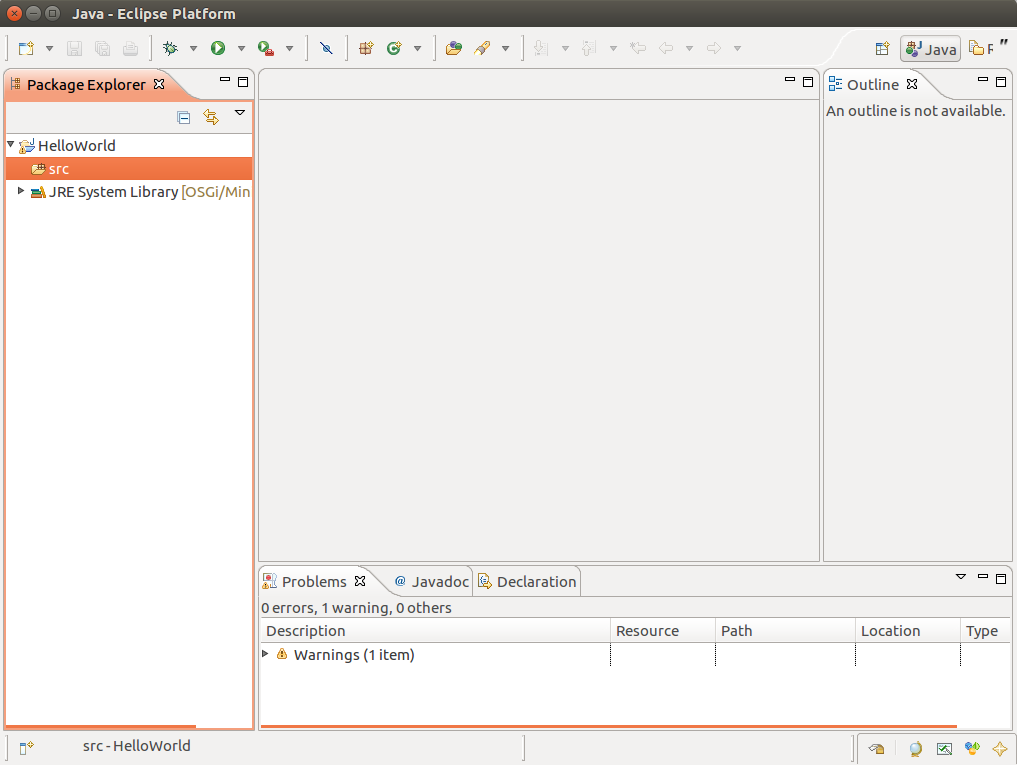Click the Open Type folder icon
This screenshot has width=1017, height=765.
click(454, 49)
